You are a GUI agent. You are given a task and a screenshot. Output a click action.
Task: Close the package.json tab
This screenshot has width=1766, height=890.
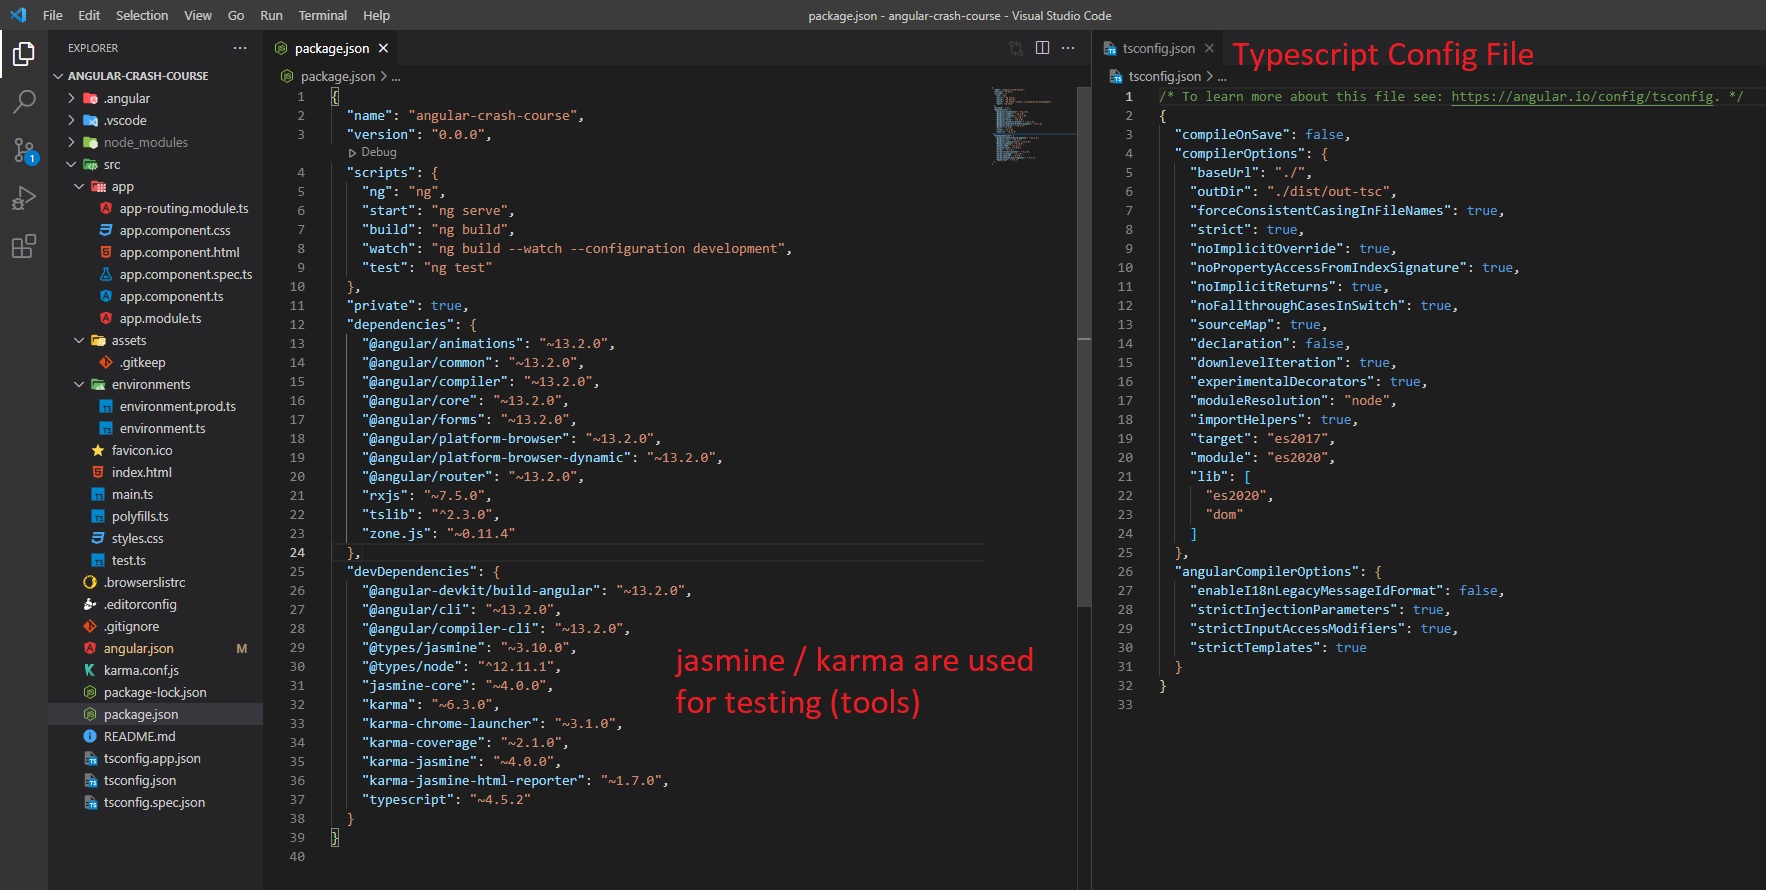383,48
